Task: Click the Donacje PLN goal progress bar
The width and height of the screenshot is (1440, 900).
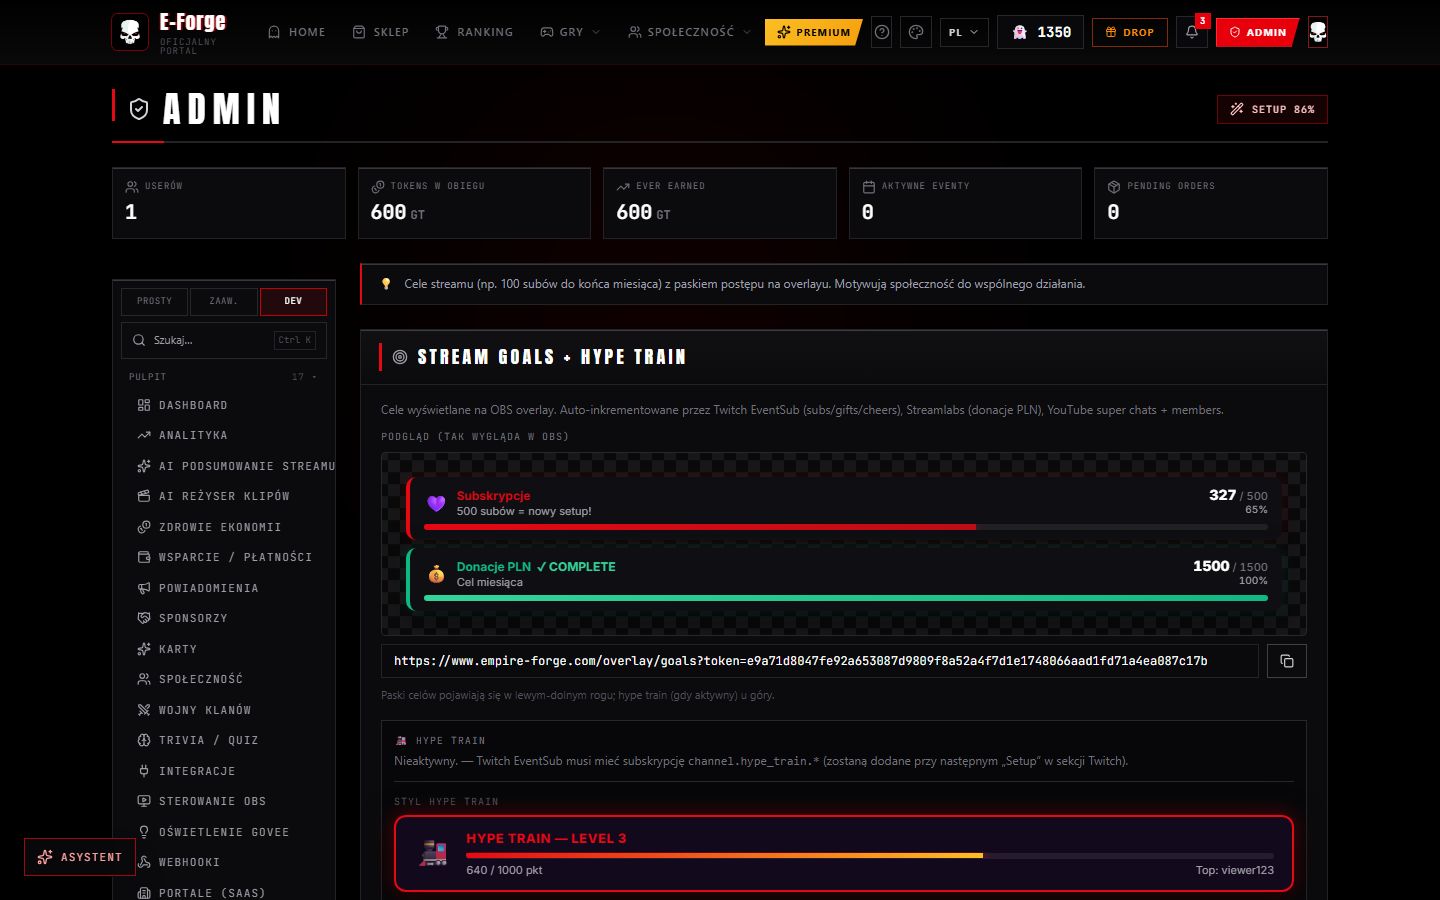Action: (846, 598)
